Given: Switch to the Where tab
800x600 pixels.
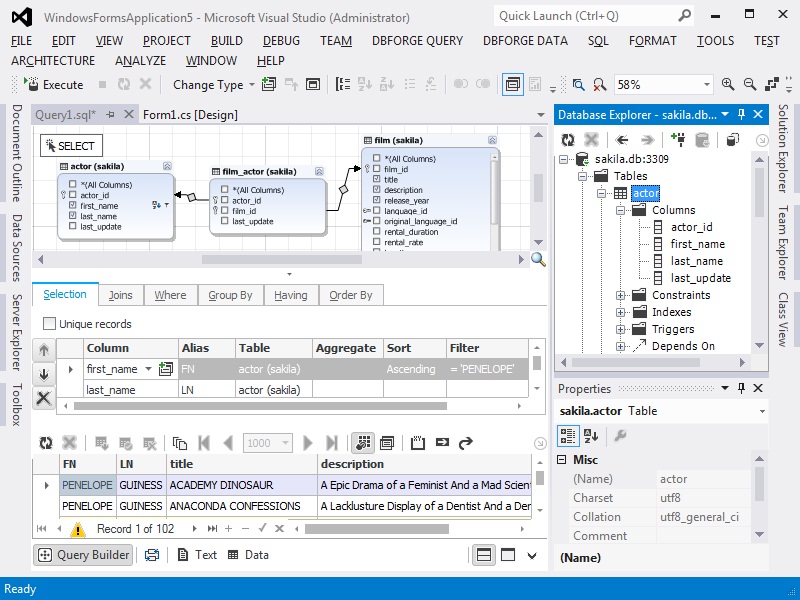Looking at the screenshot, I should coord(170,295).
